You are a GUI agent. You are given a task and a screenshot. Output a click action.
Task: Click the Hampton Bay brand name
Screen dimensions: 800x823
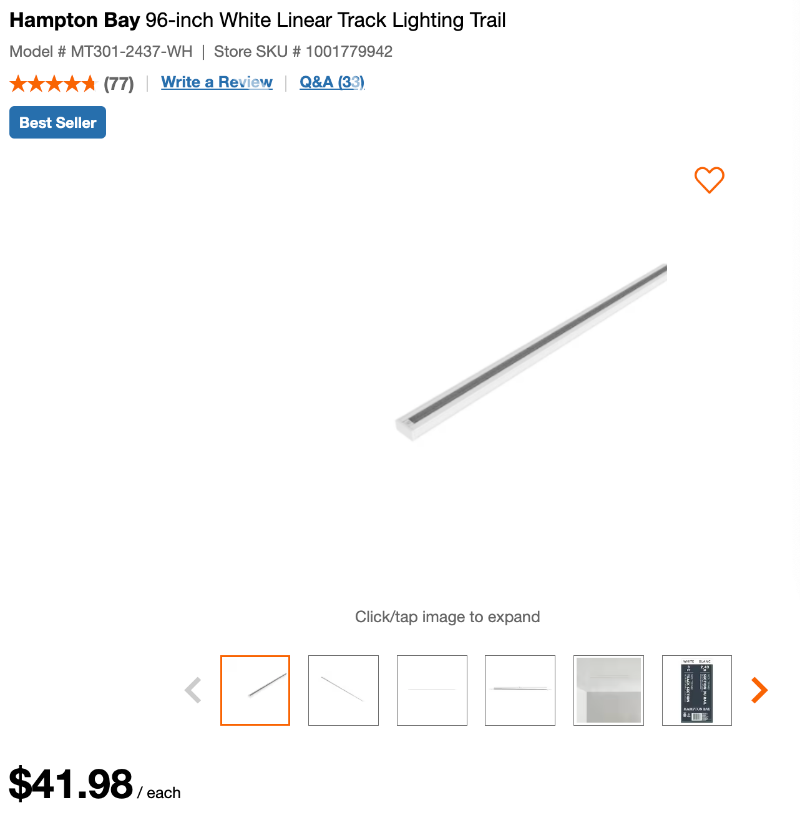(x=75, y=20)
